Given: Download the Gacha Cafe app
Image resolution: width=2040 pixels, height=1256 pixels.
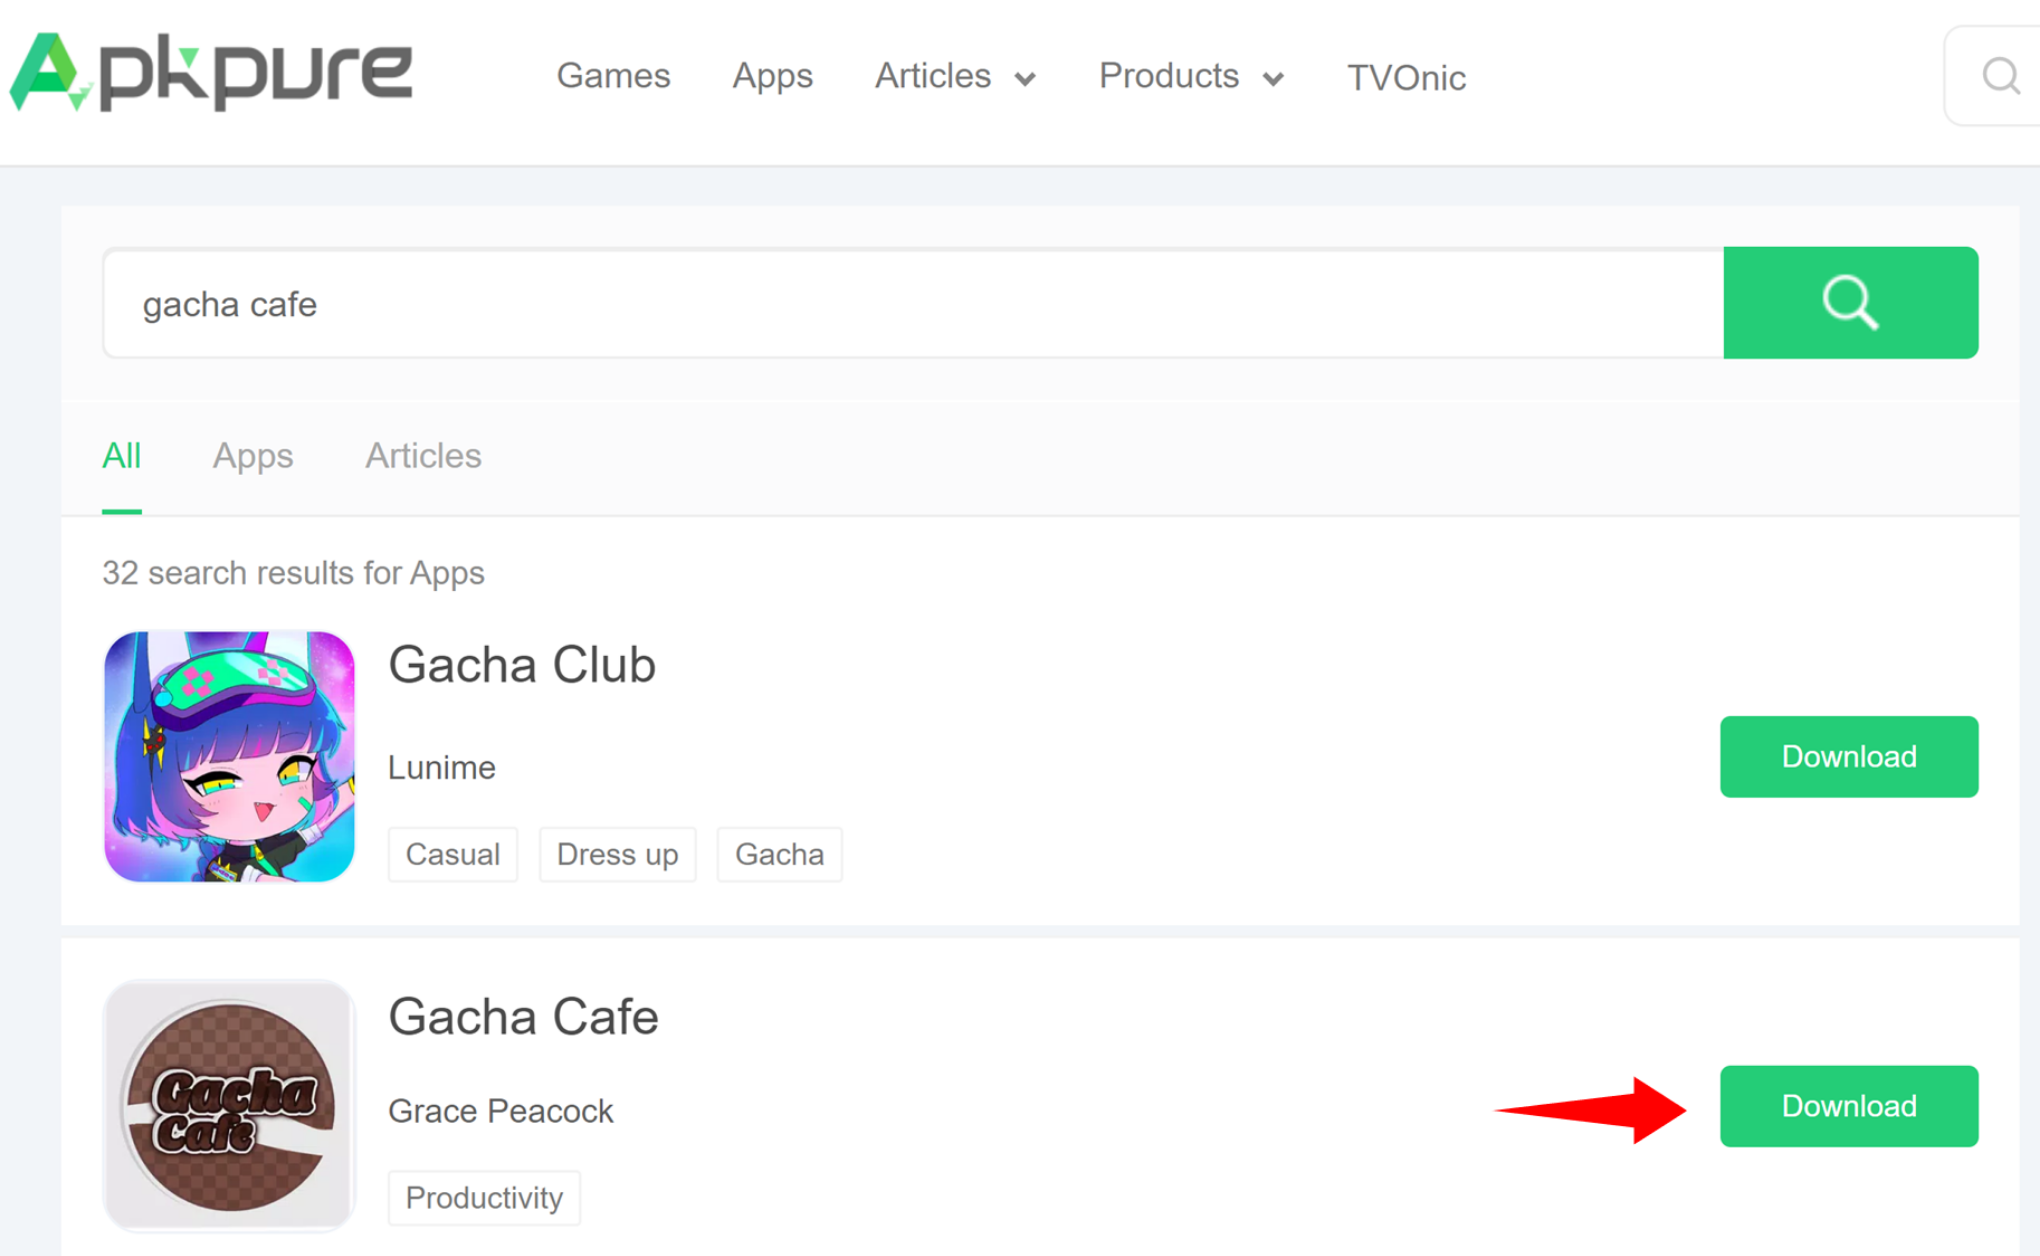Looking at the screenshot, I should coord(1848,1106).
